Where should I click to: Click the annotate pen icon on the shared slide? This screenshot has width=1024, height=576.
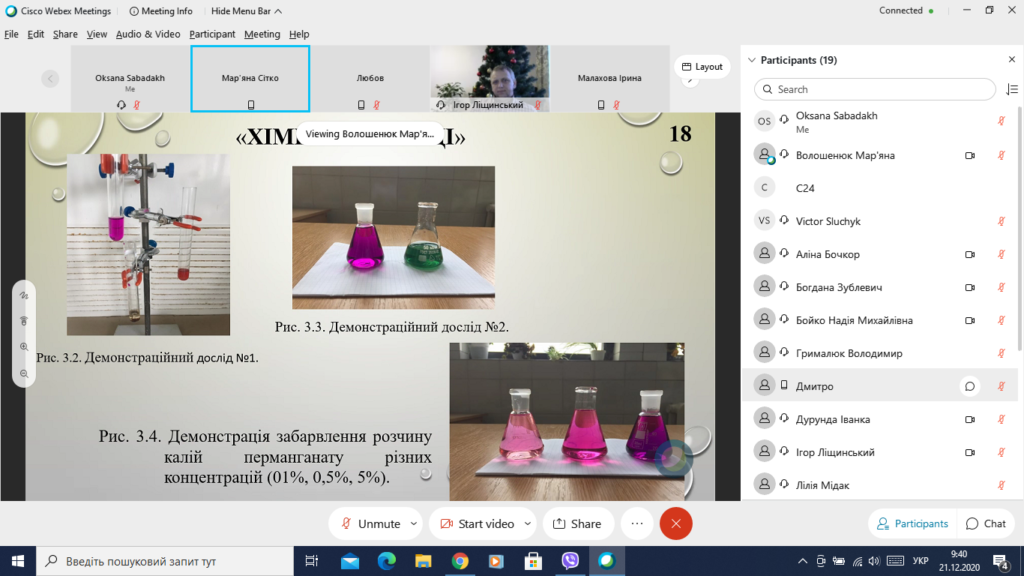click(24, 295)
